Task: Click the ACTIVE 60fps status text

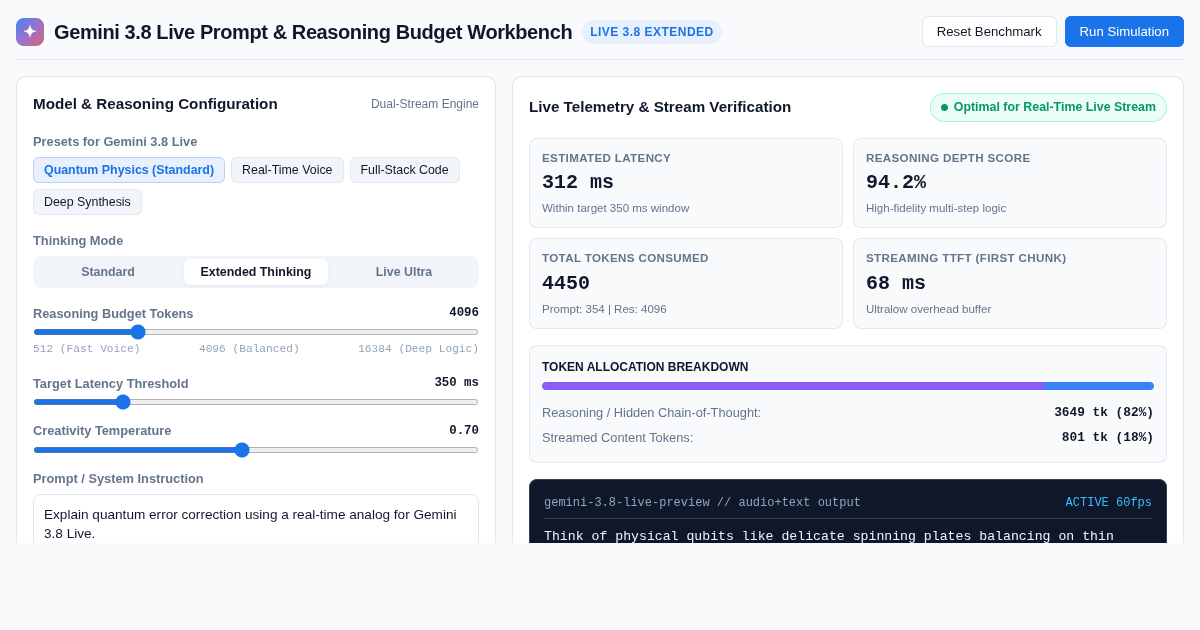Action: pos(1108,503)
